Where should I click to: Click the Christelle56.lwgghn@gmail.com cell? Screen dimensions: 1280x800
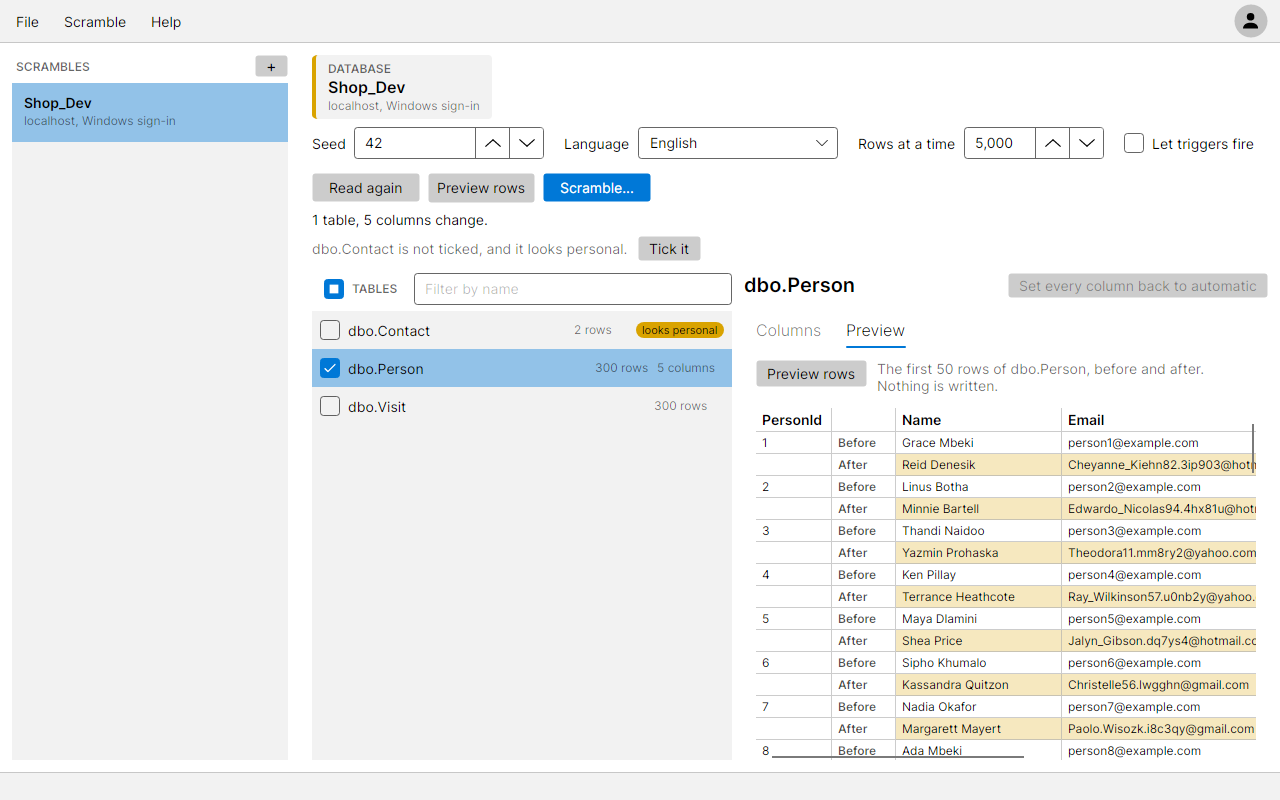[1159, 685]
